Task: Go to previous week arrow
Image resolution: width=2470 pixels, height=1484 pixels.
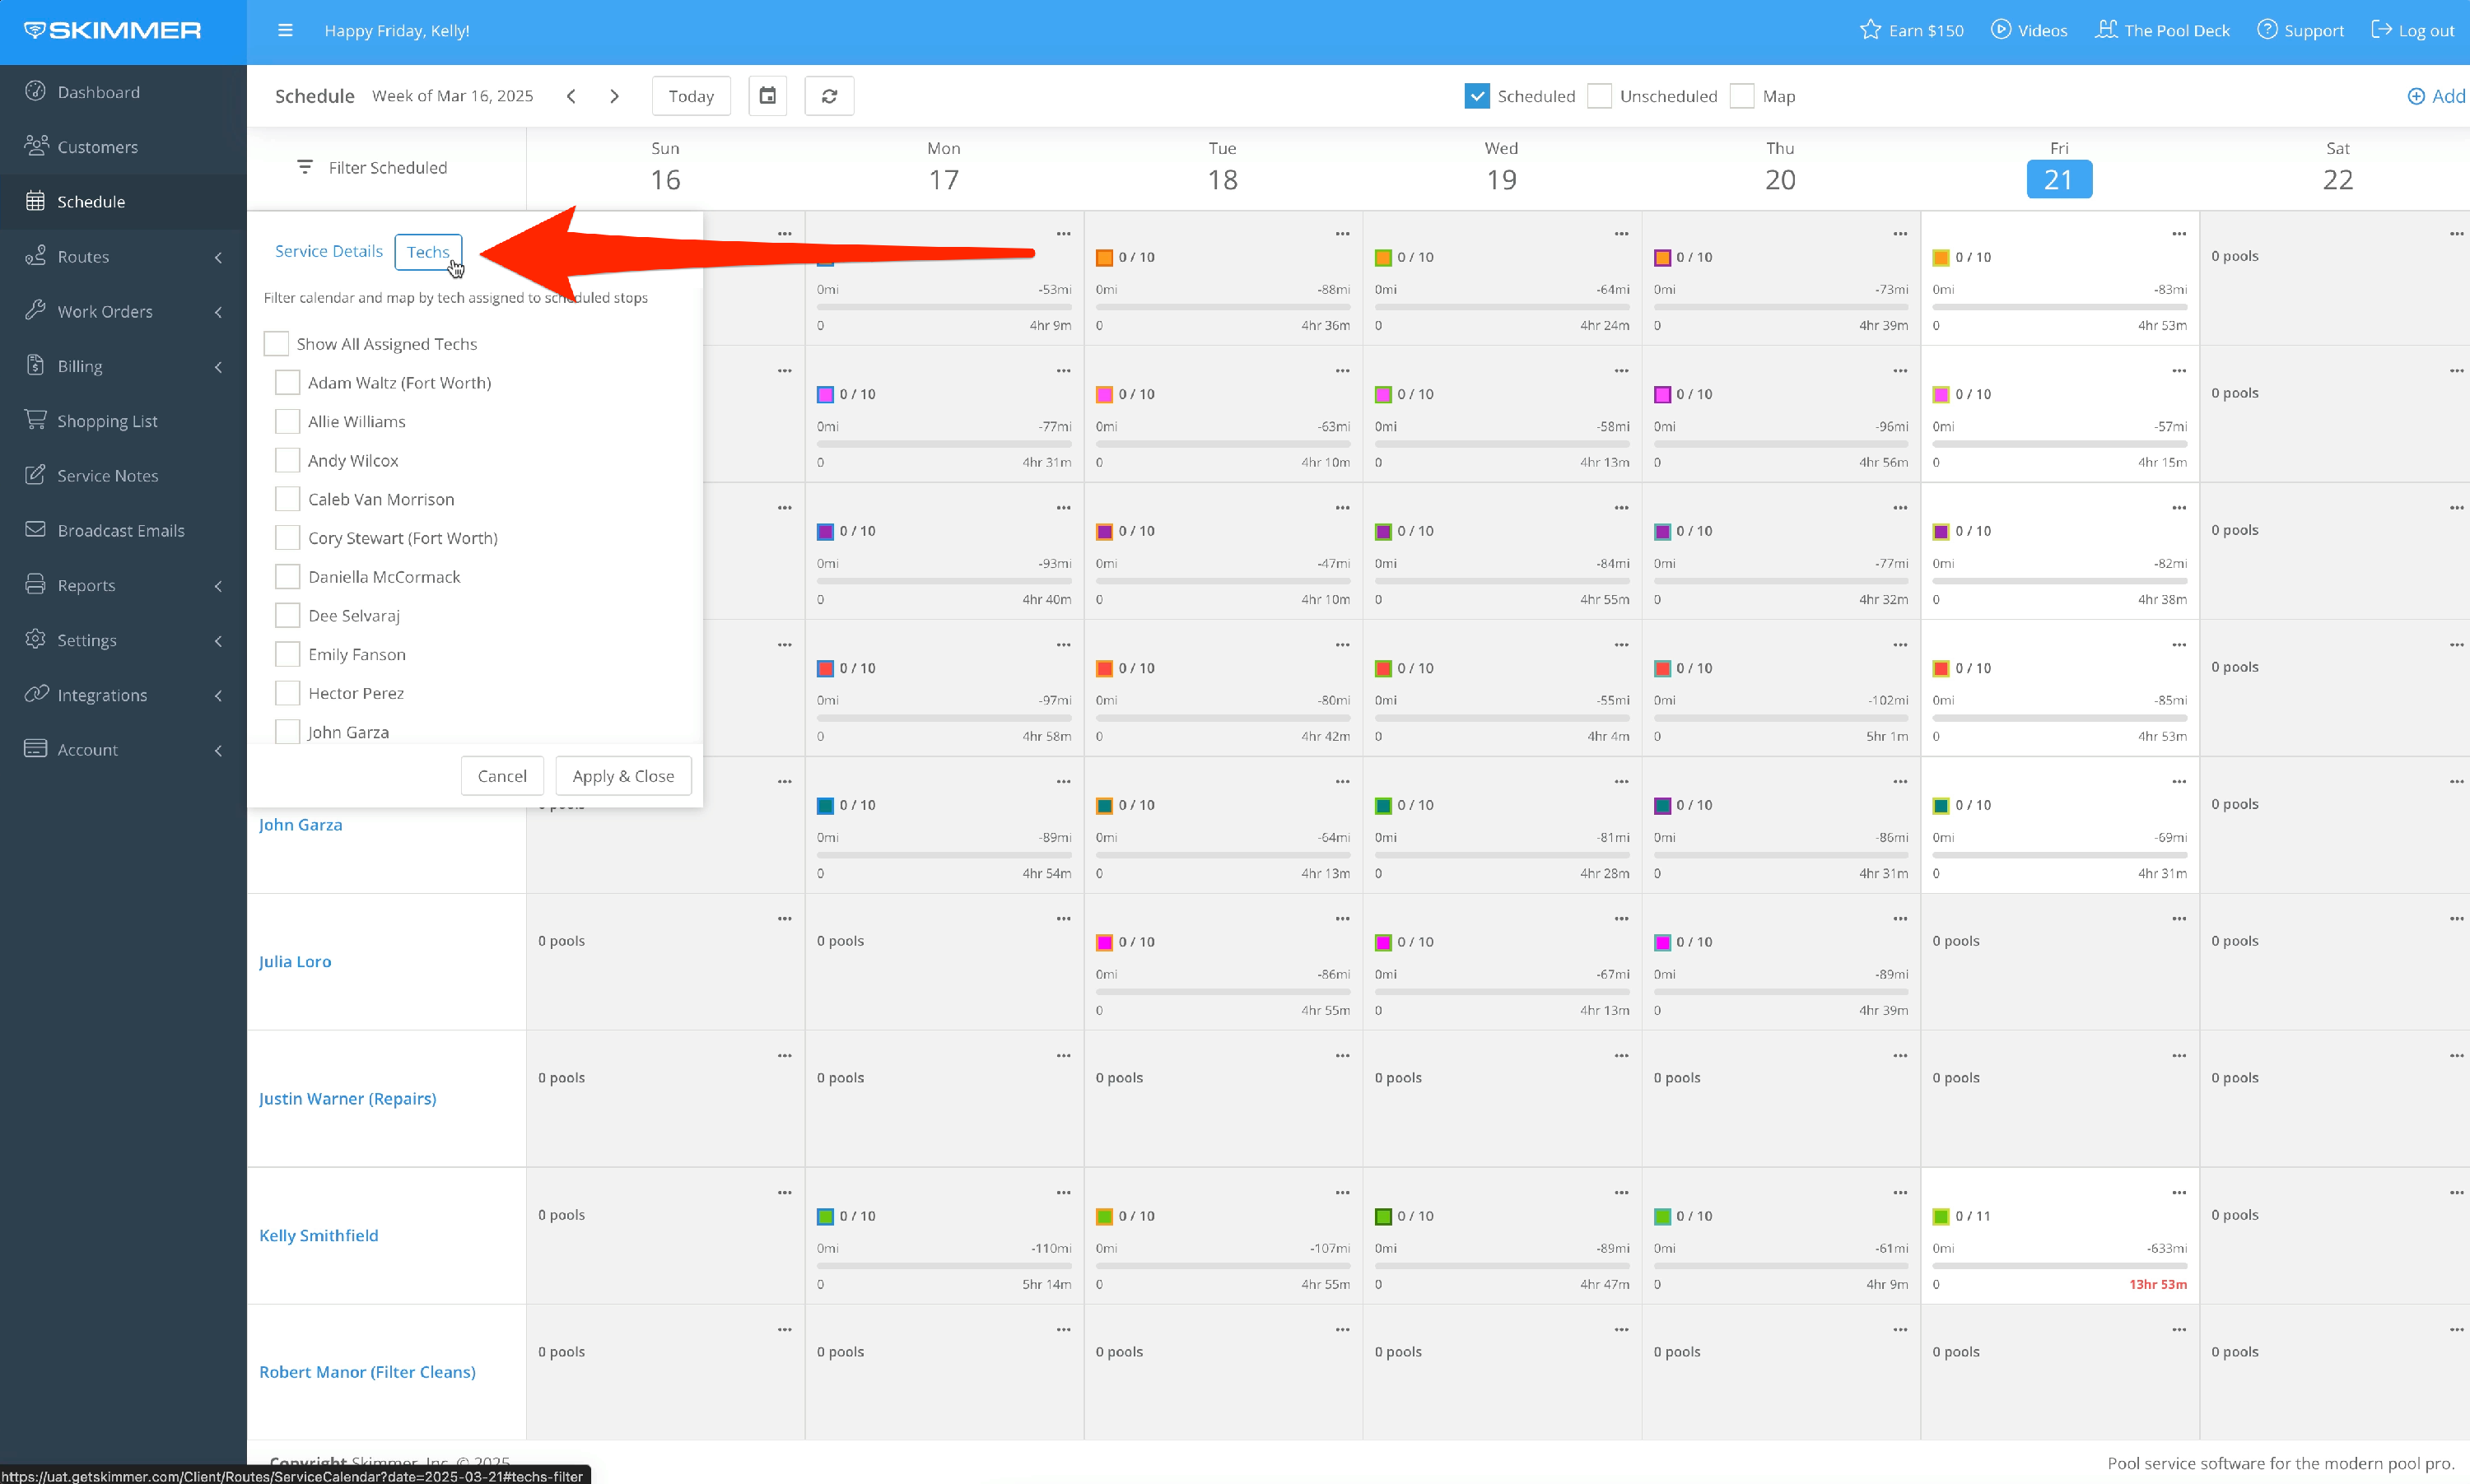Action: click(571, 96)
